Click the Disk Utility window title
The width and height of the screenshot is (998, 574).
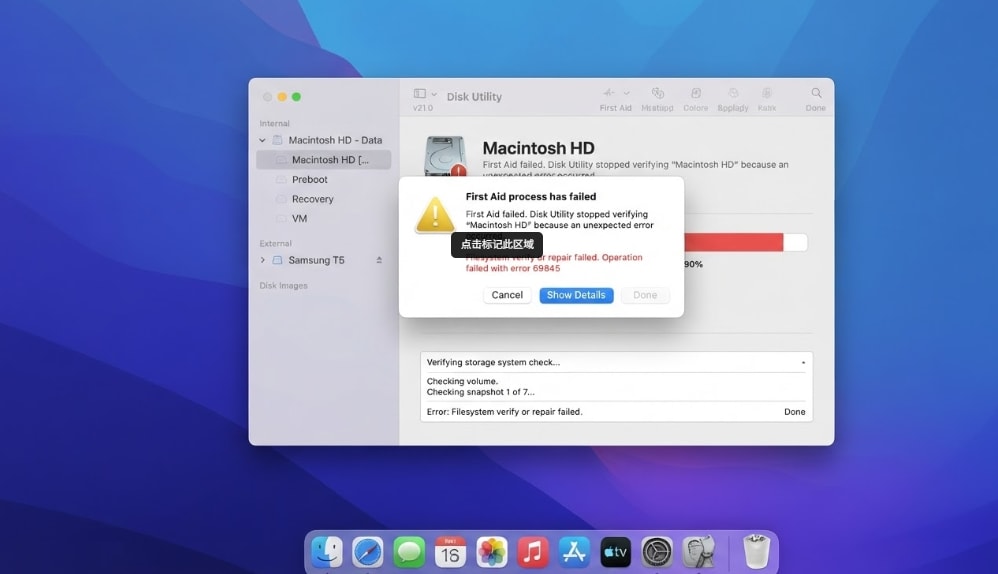point(474,97)
